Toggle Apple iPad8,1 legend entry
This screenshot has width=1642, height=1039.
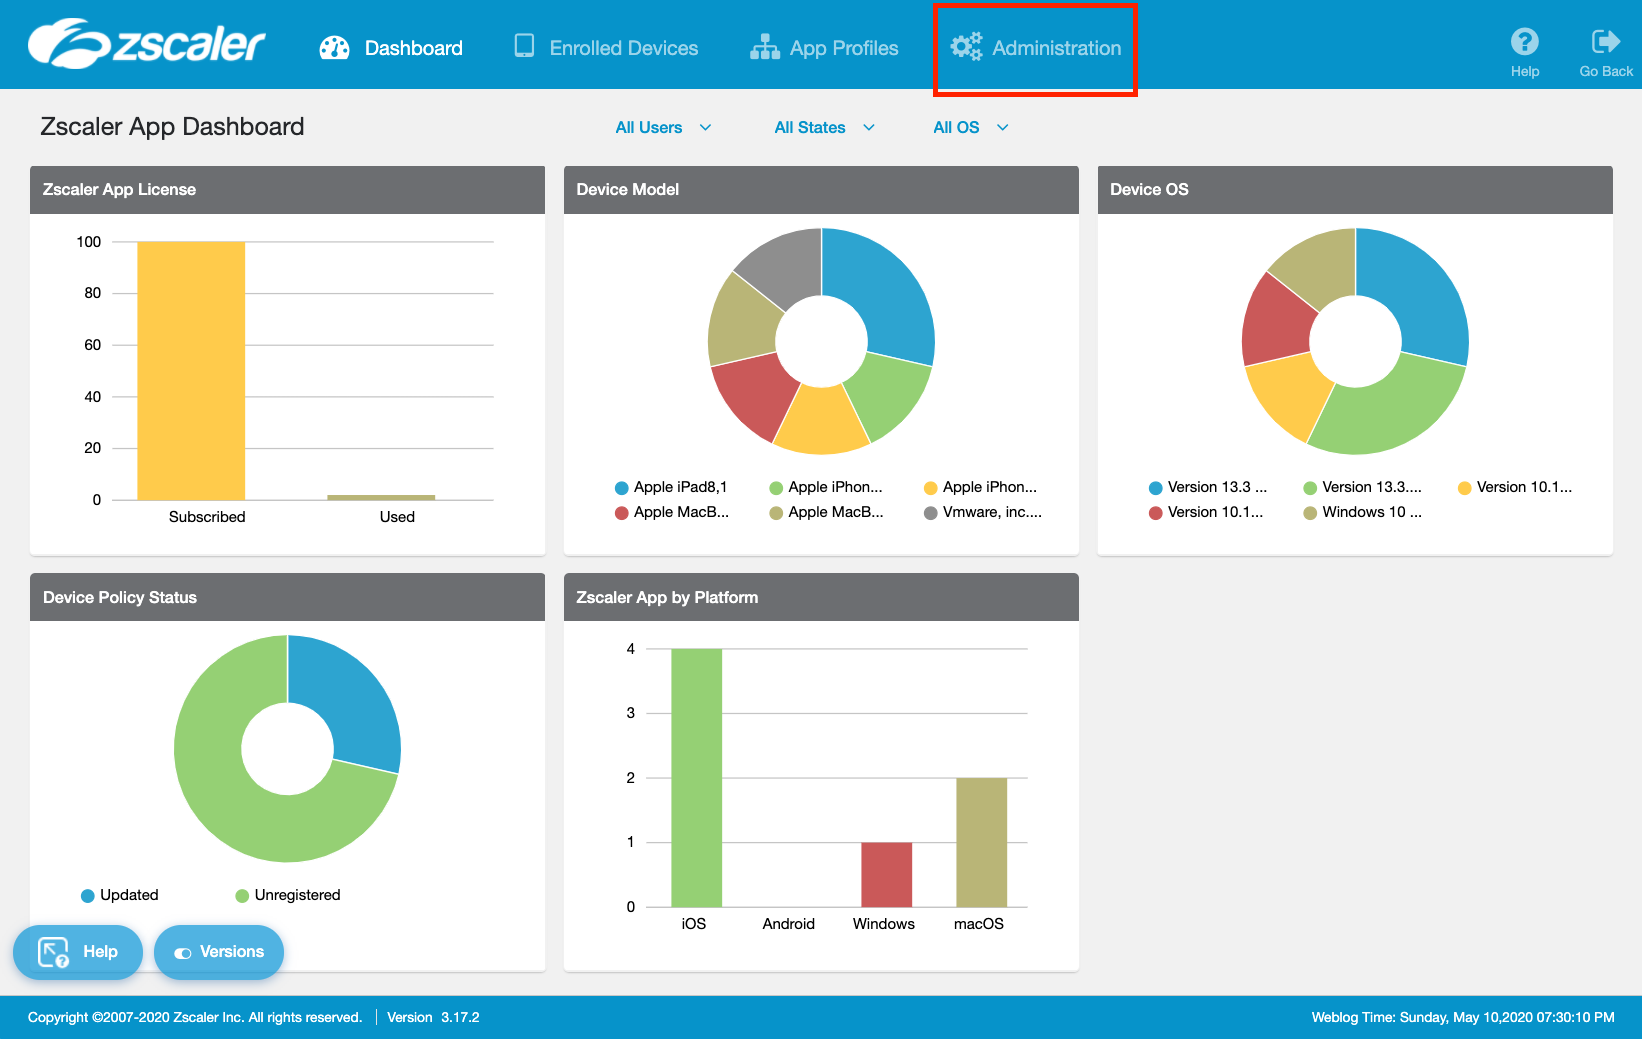point(670,487)
